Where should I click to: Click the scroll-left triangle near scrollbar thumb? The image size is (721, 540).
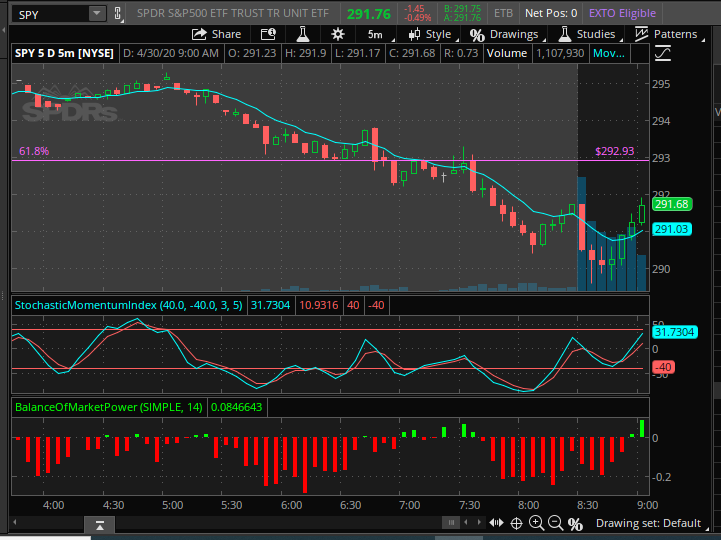(466, 522)
